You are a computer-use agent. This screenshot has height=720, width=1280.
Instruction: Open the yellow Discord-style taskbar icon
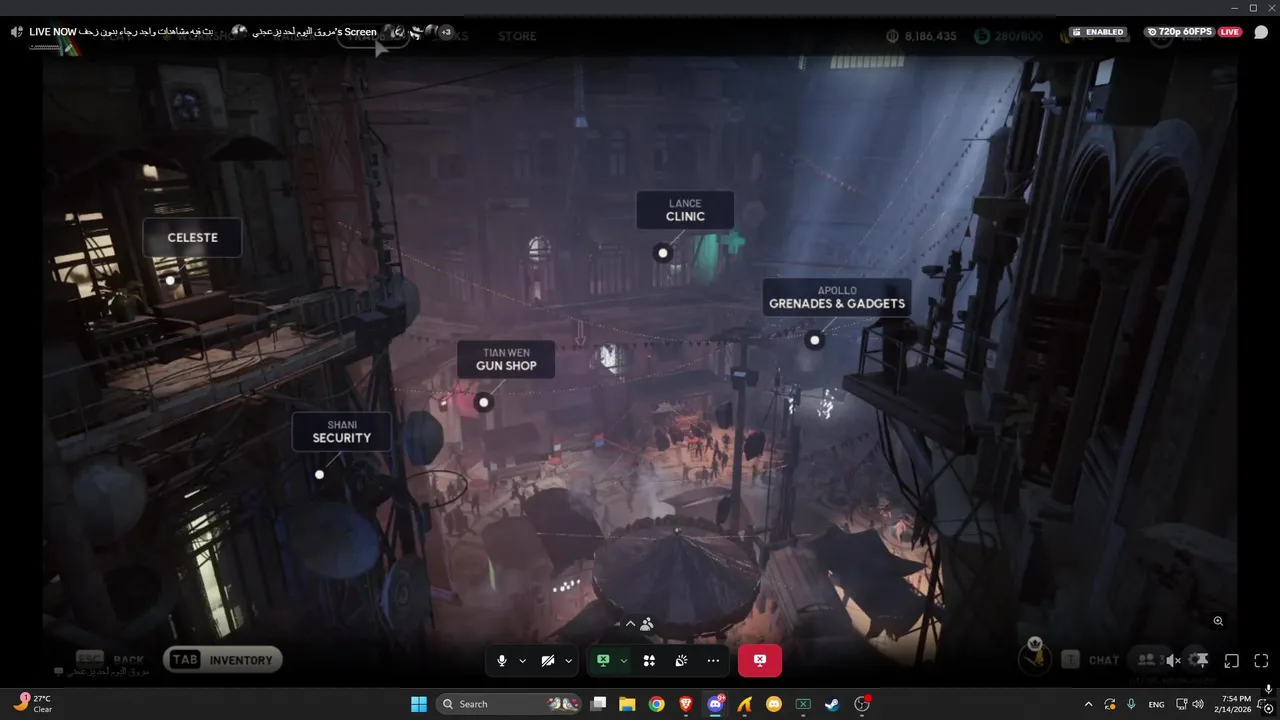tap(773, 704)
